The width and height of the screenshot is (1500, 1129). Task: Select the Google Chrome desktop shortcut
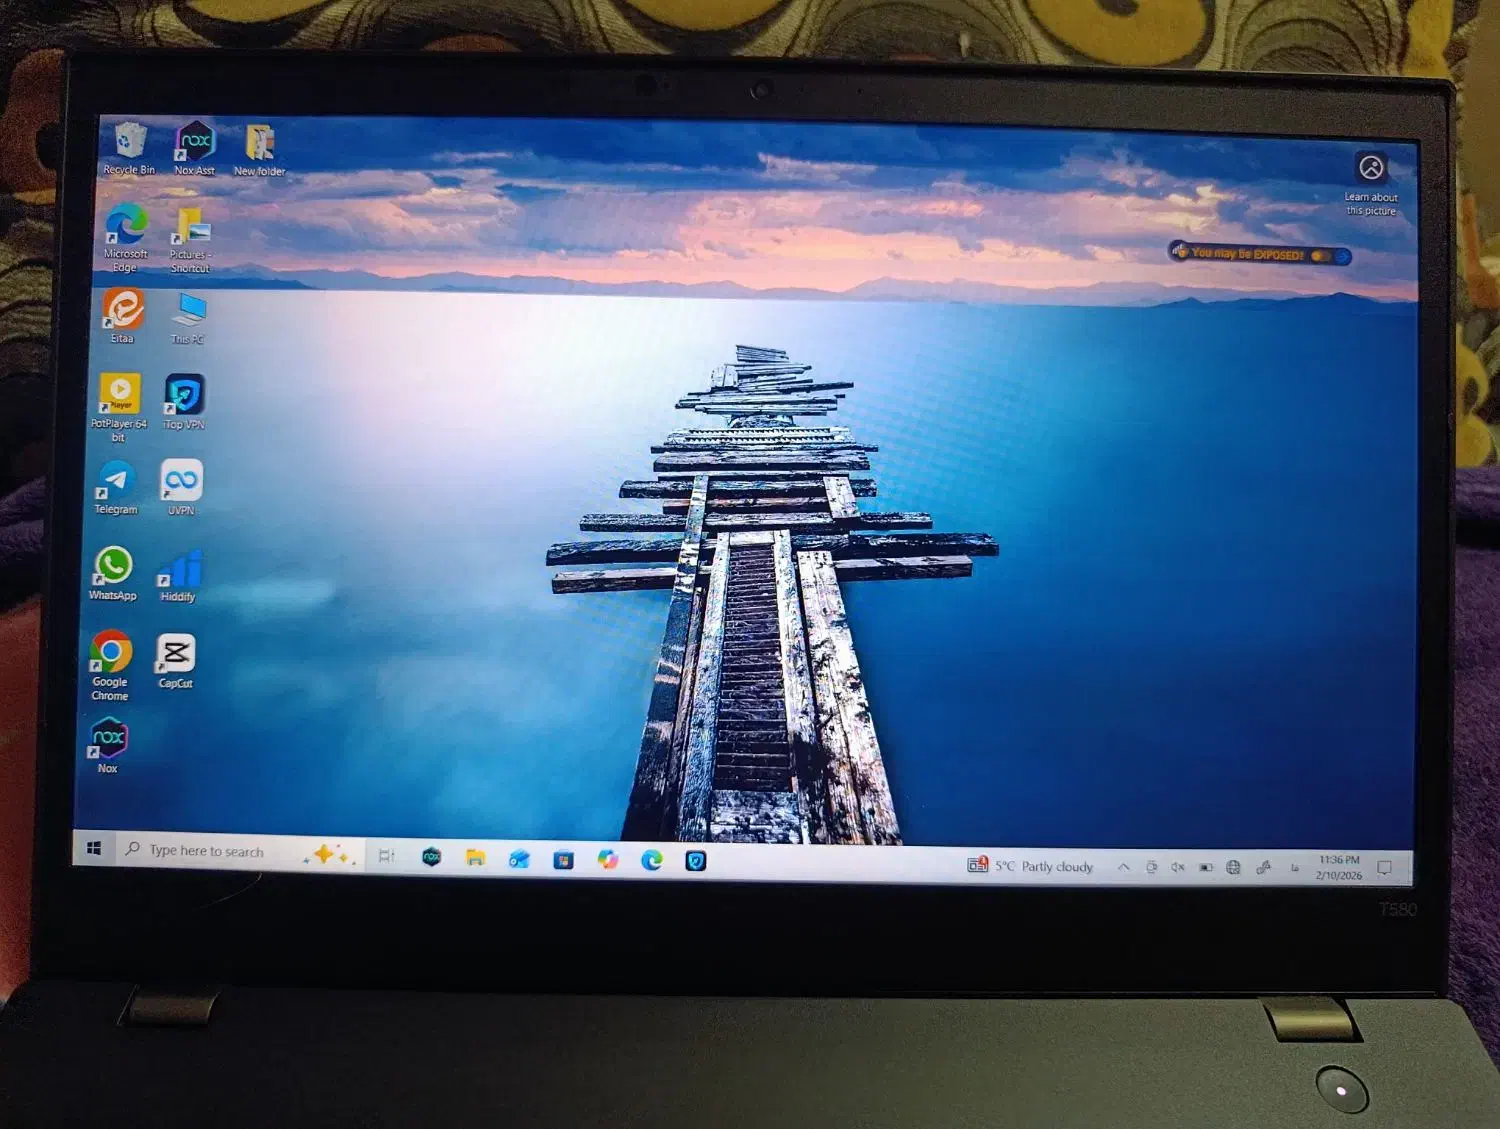(111, 655)
